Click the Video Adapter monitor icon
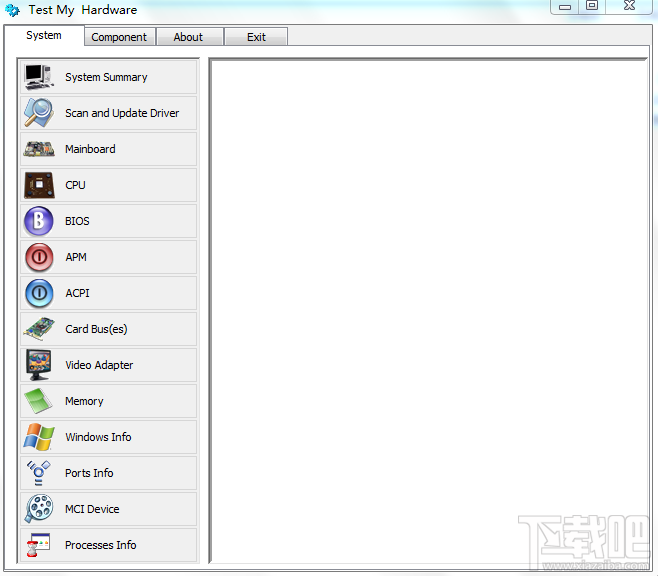The width and height of the screenshot is (658, 576). coord(39,365)
